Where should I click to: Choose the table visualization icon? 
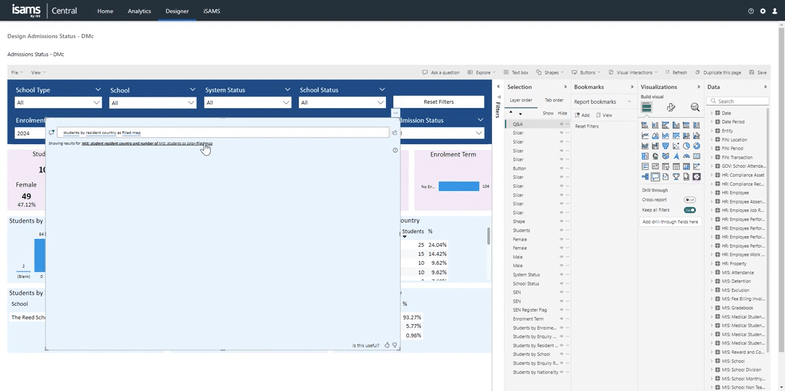[x=676, y=167]
